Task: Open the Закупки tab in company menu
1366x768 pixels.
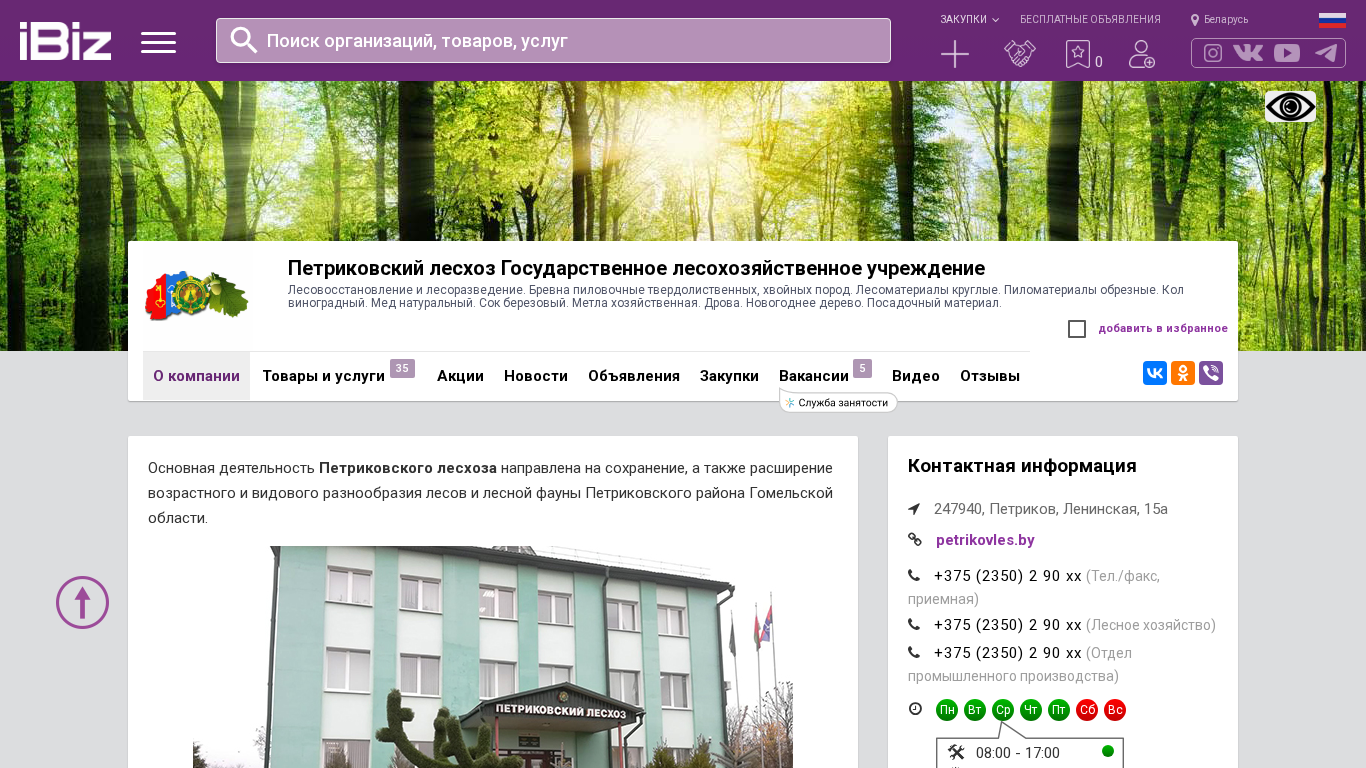Action: tap(729, 376)
